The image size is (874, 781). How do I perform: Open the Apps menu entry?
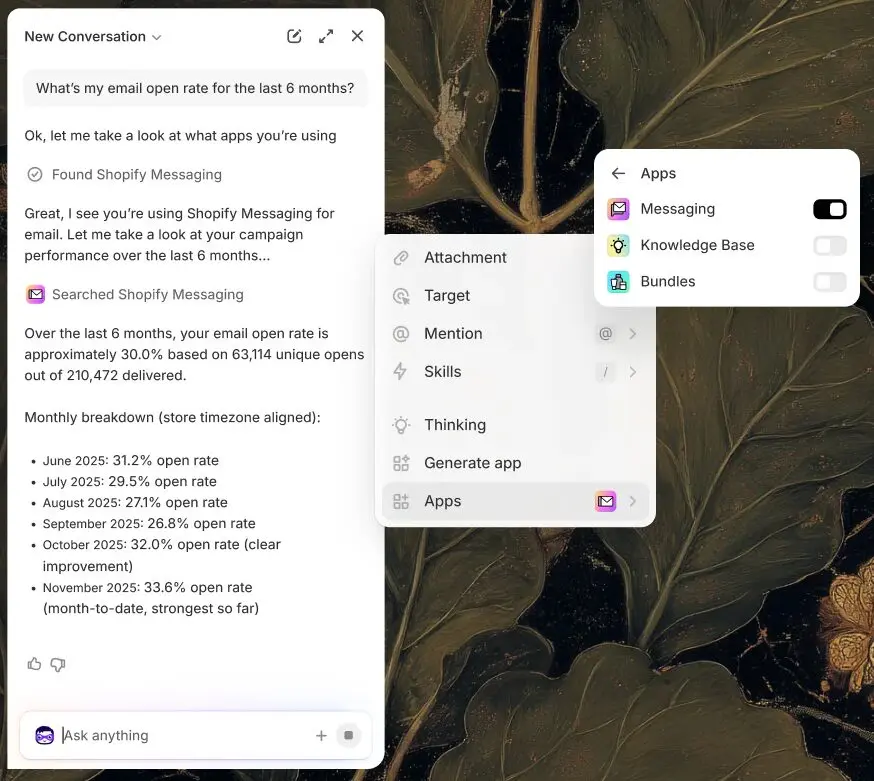coord(442,502)
